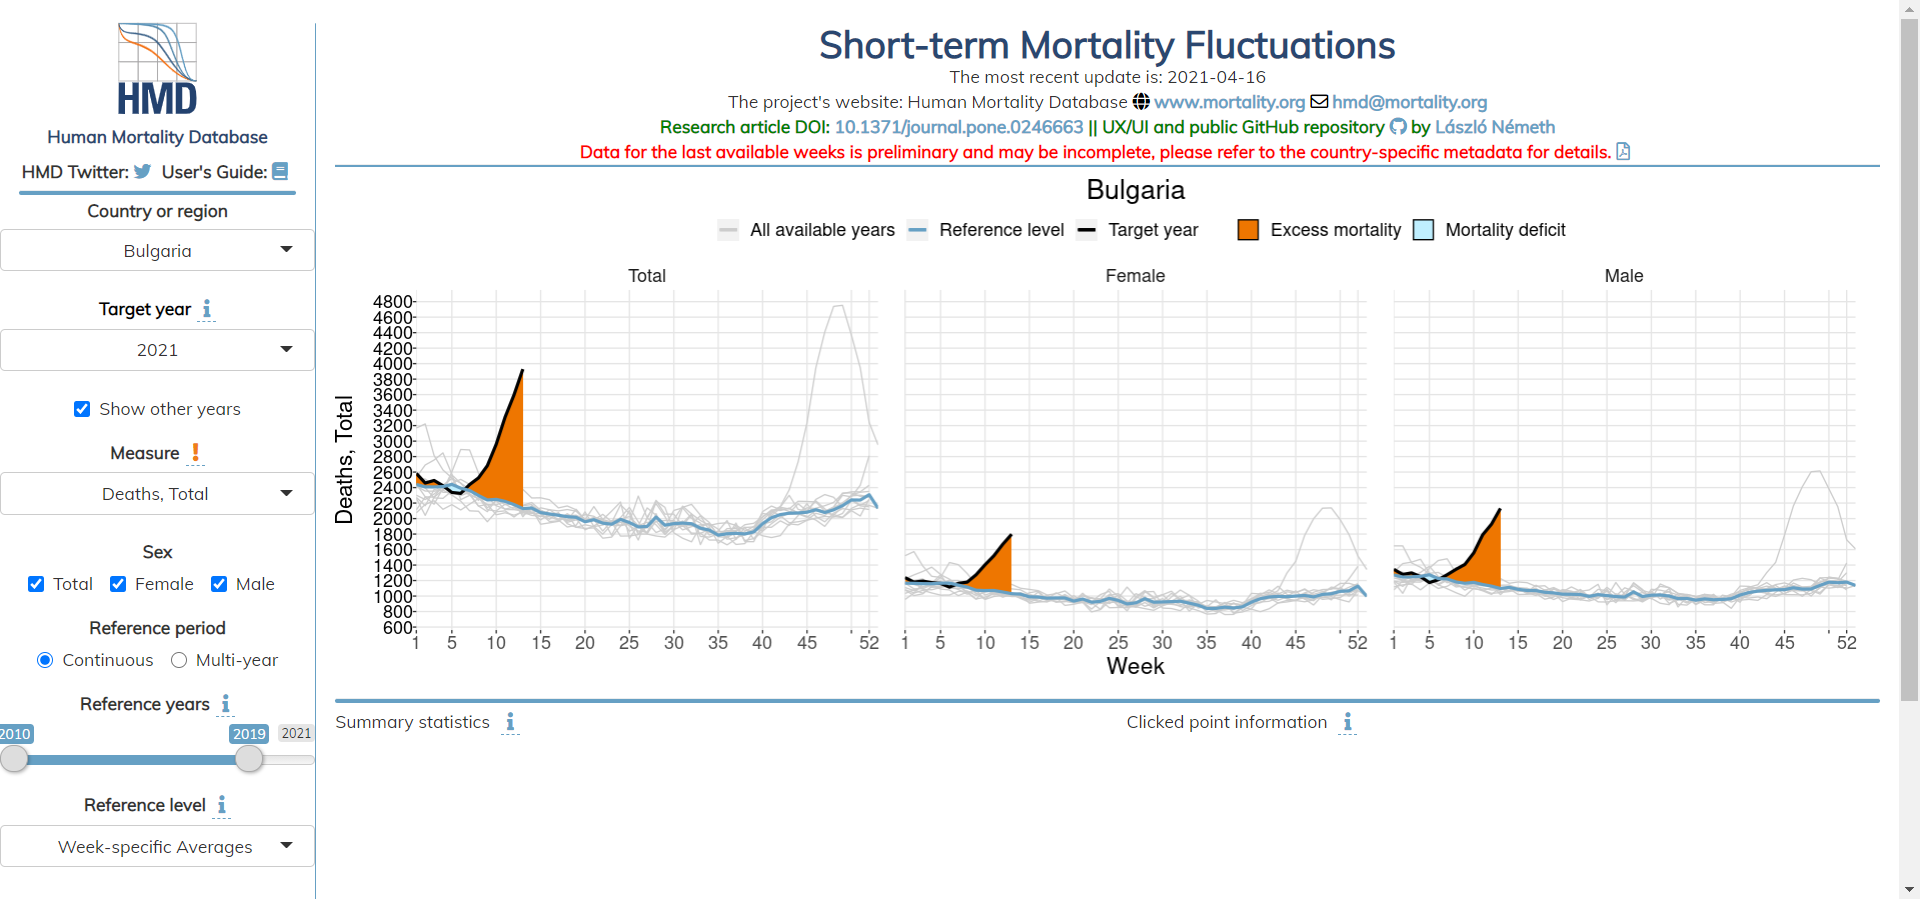Click the Summary statistics info icon
1920x899 pixels.
click(510, 722)
